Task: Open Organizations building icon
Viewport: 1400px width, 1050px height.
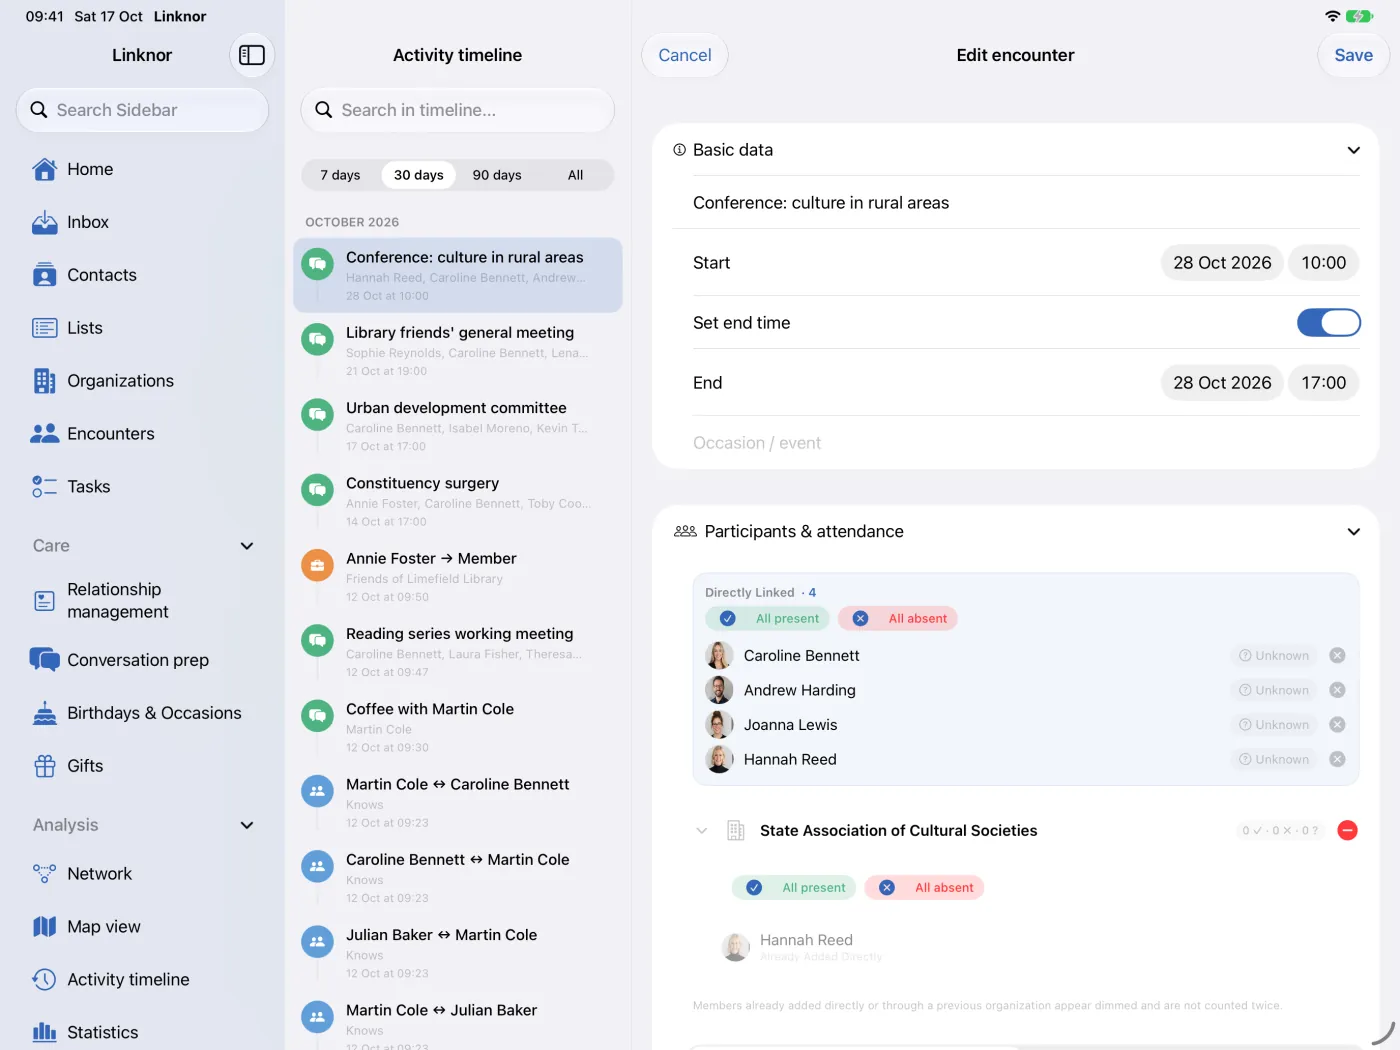Action: click(44, 381)
